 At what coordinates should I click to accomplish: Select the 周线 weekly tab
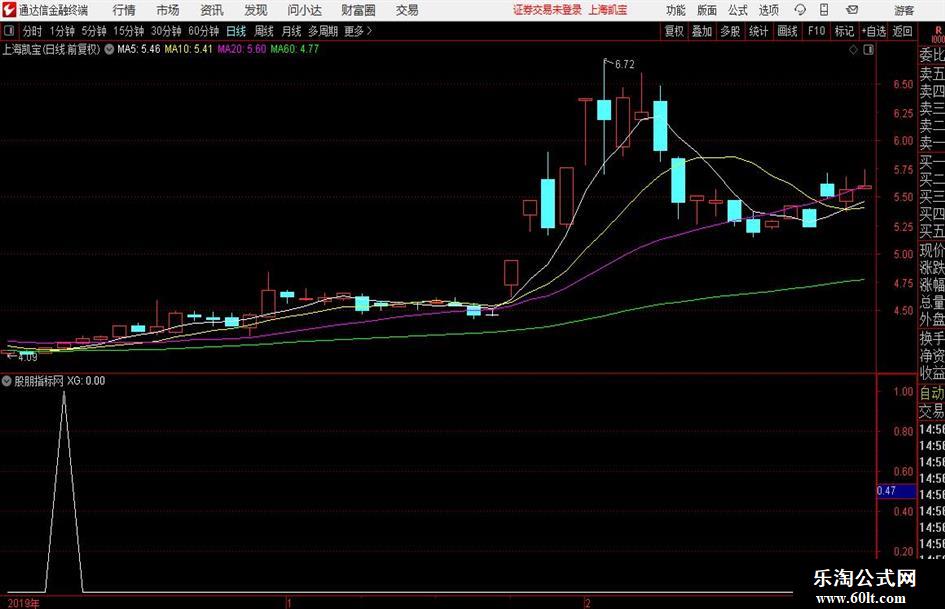pos(263,31)
